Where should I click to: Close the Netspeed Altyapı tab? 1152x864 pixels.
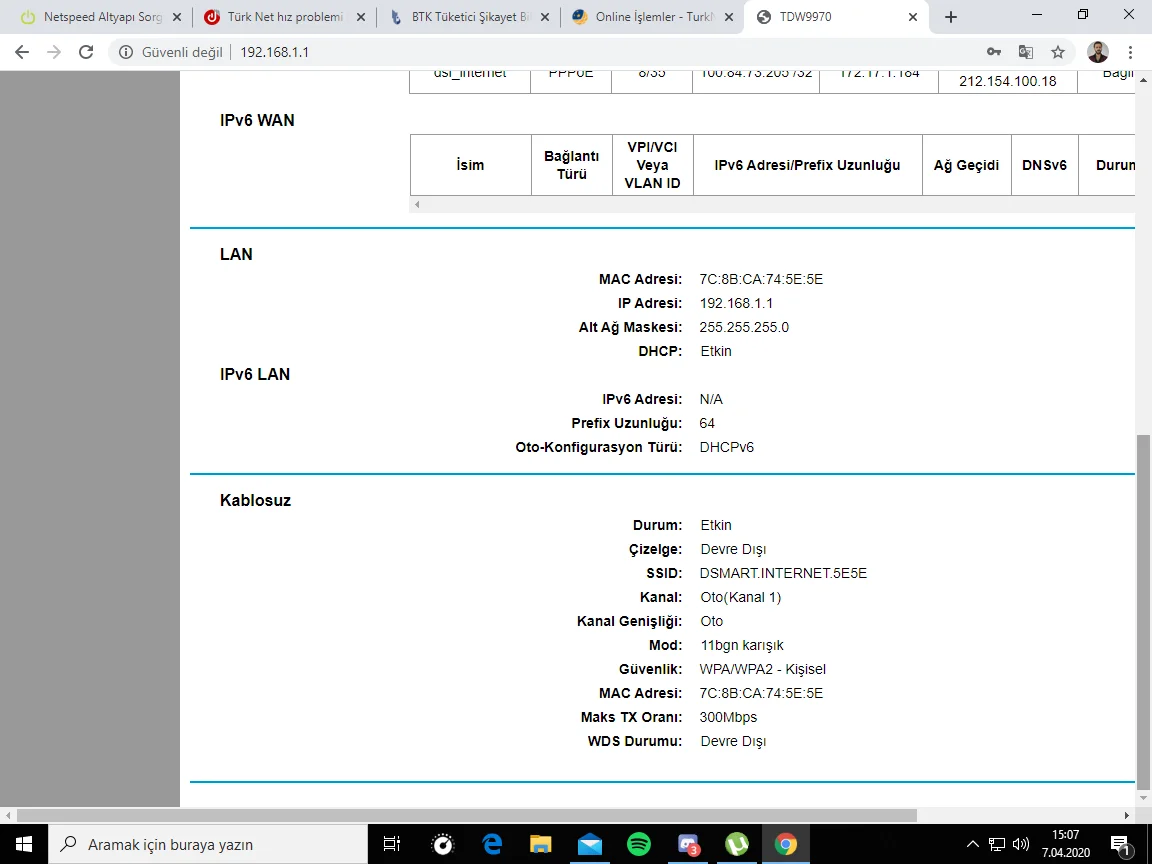pos(177,17)
